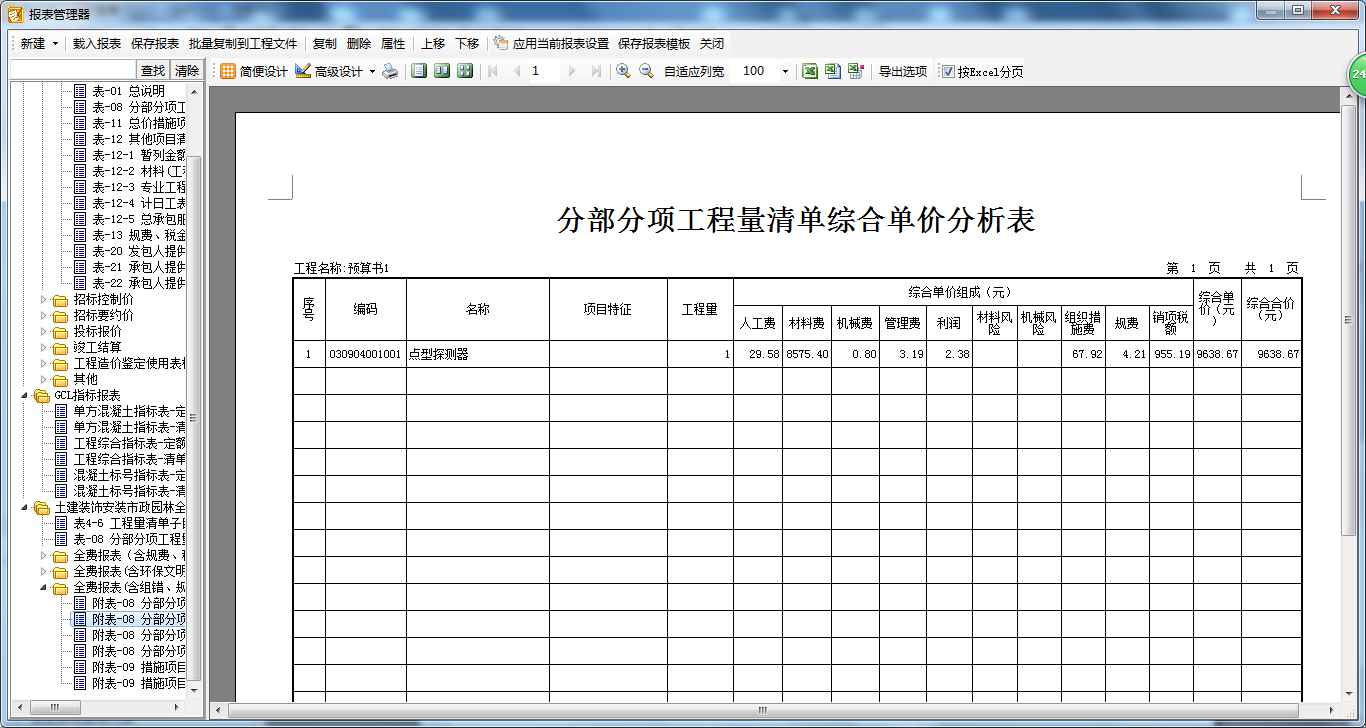1366x728 pixels.
Task: Click 批量复制到工程文件
Action: 243,44
